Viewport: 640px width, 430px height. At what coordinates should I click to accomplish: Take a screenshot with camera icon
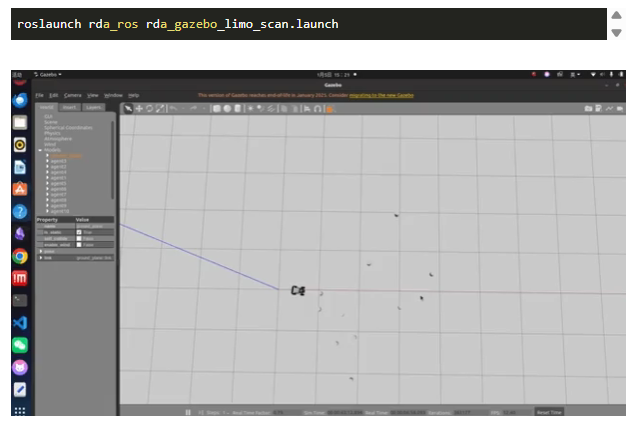[589, 108]
